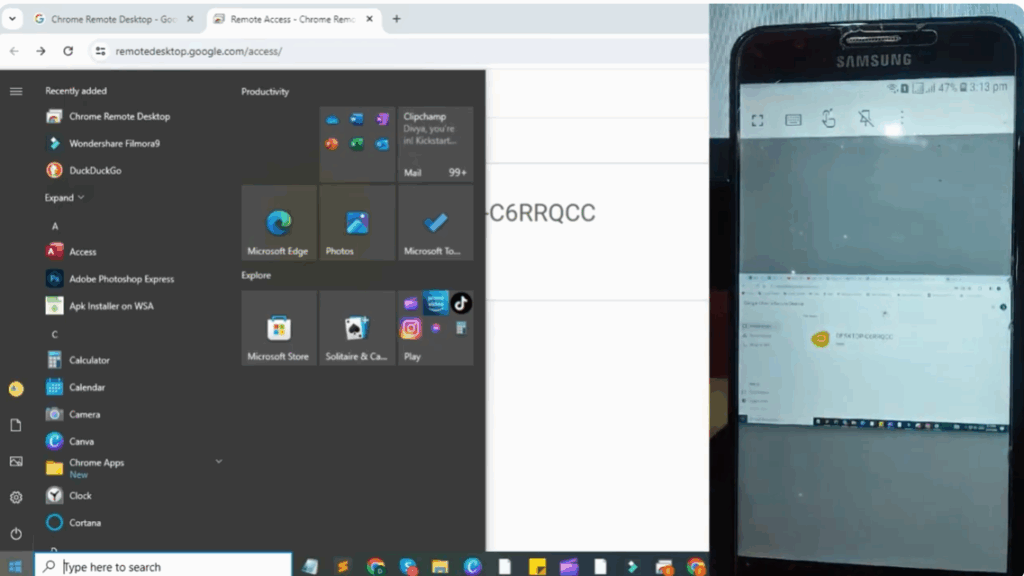Enter fullscreen mode in the remote session
The height and width of the screenshot is (576, 1024).
click(757, 118)
